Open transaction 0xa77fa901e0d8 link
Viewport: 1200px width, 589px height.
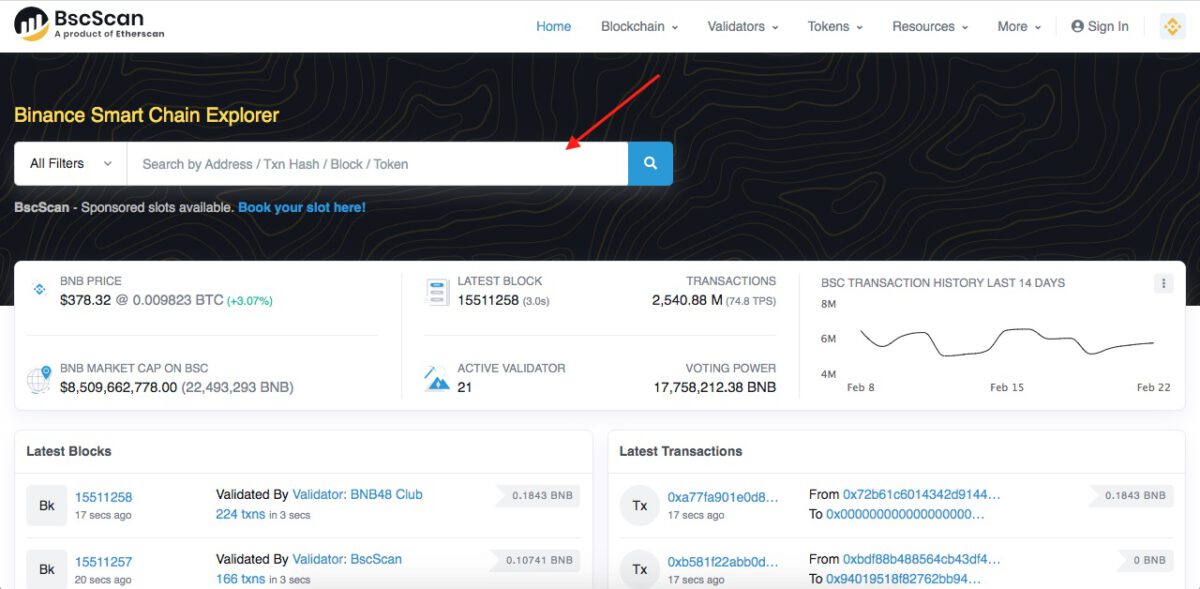pyautogui.click(x=723, y=497)
